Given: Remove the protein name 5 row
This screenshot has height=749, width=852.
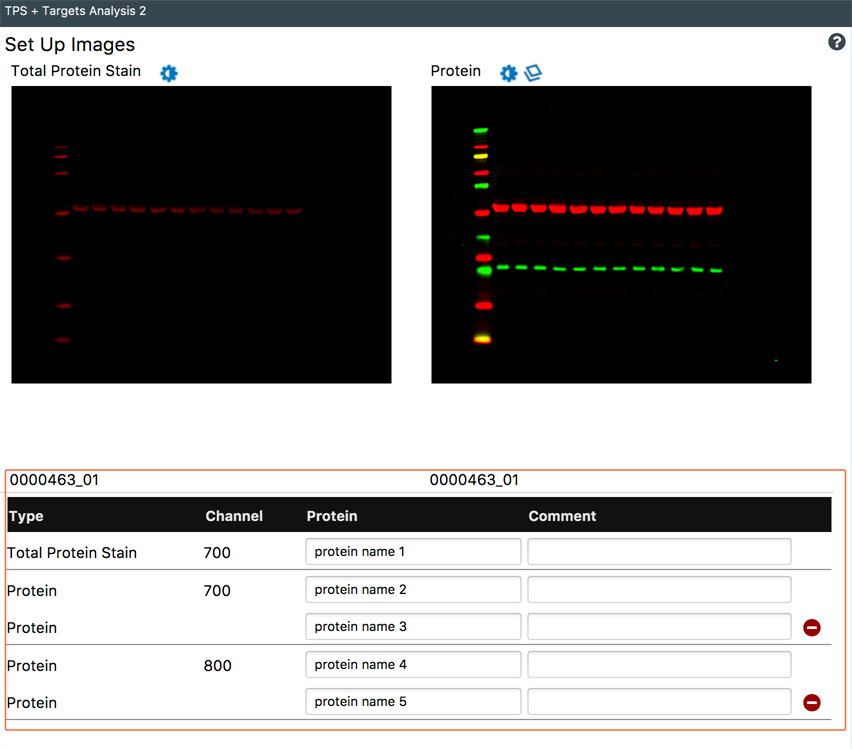Looking at the screenshot, I should point(812,703).
